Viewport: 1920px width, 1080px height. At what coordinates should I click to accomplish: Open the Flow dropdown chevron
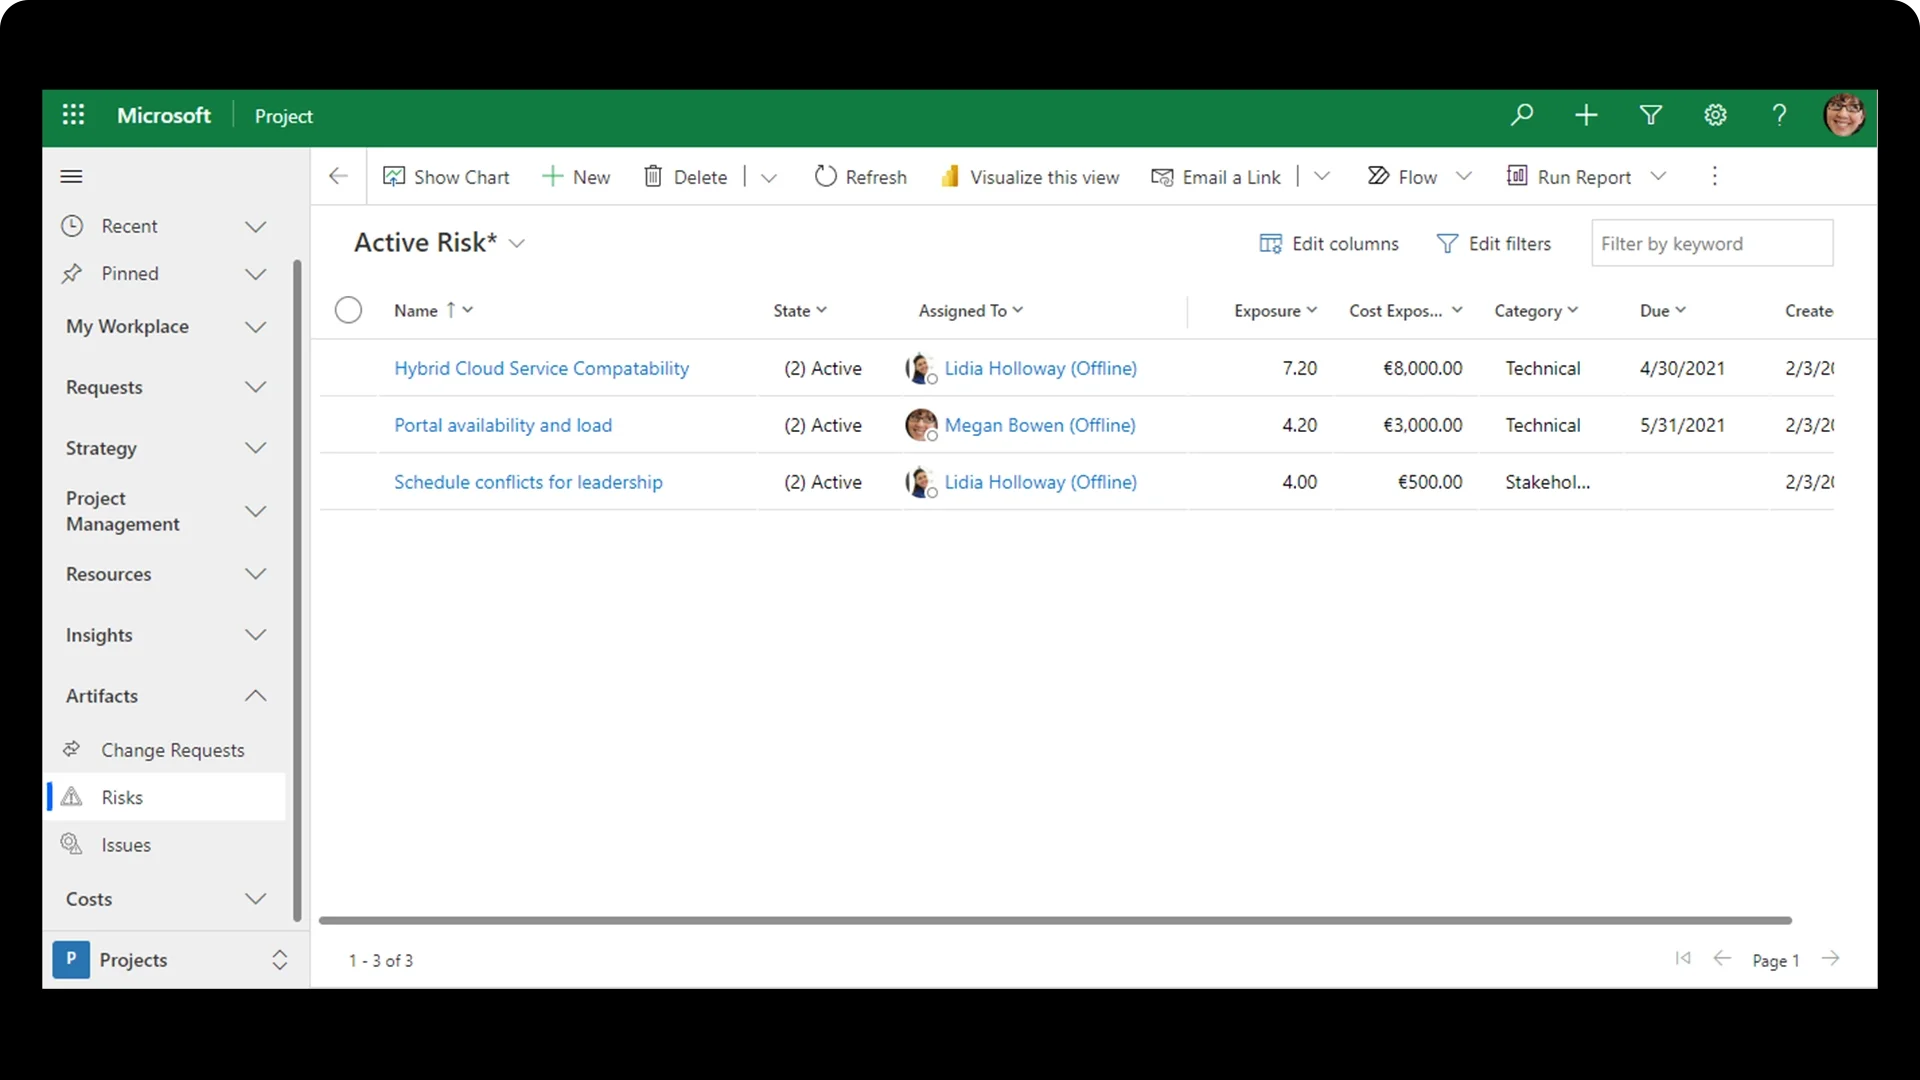pyautogui.click(x=1464, y=177)
